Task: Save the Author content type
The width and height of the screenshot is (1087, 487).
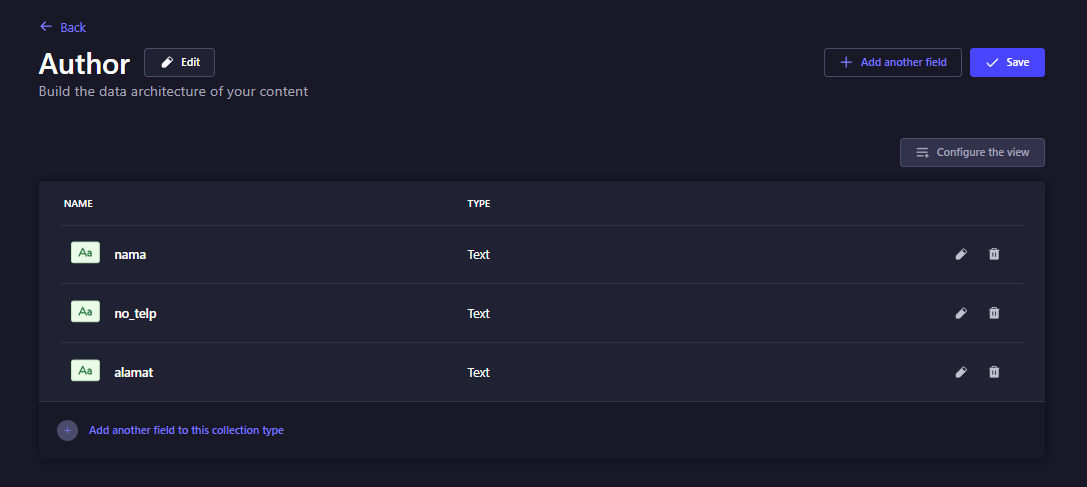Action: click(1007, 62)
